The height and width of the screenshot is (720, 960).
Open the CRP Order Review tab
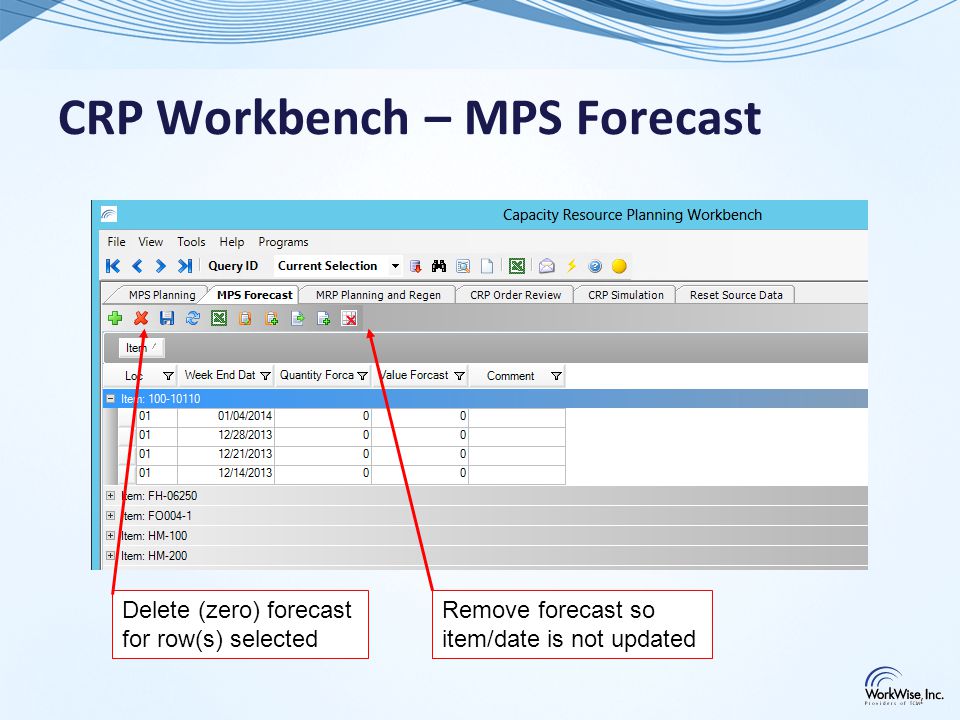[x=516, y=294]
